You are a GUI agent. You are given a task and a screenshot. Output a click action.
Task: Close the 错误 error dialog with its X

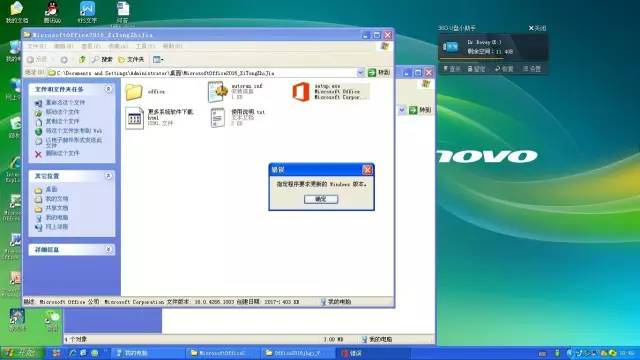click(367, 169)
